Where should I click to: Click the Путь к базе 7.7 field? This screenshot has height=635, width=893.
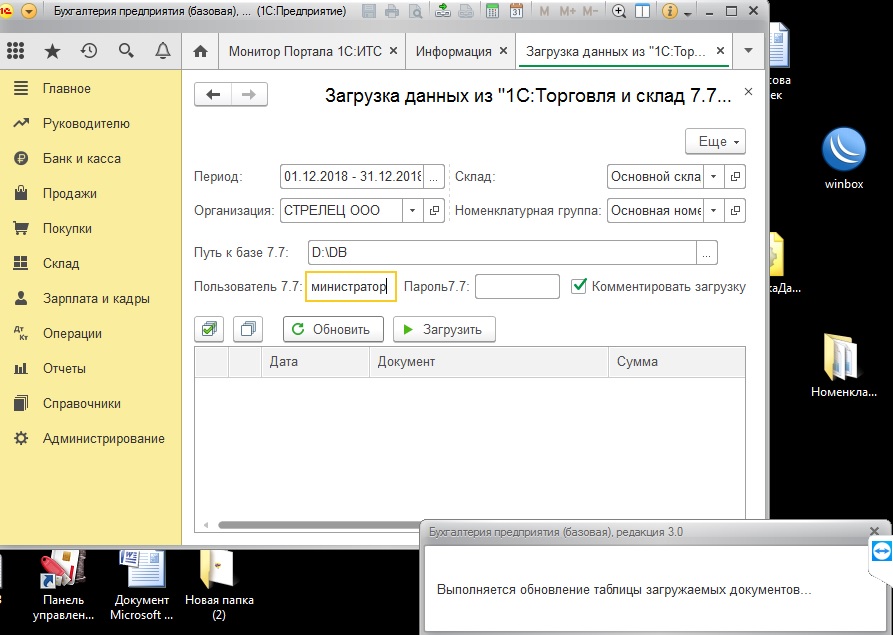pyautogui.click(x=502, y=252)
